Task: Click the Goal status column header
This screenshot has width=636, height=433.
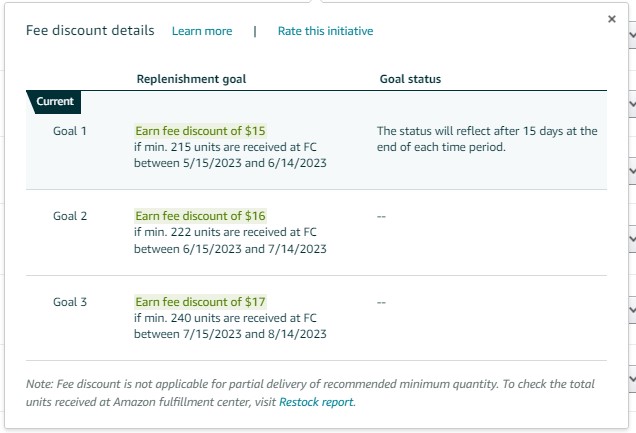Action: (410, 79)
